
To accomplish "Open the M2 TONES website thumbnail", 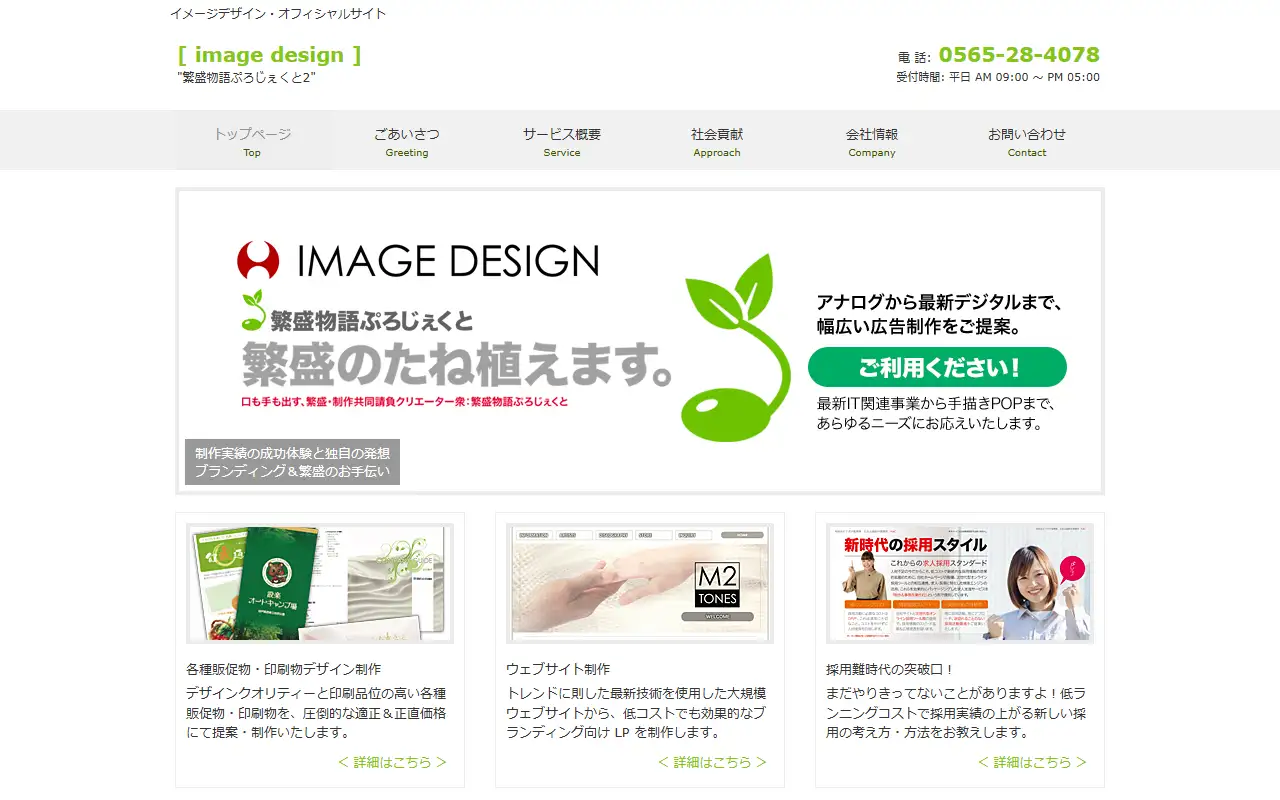I will [640, 583].
